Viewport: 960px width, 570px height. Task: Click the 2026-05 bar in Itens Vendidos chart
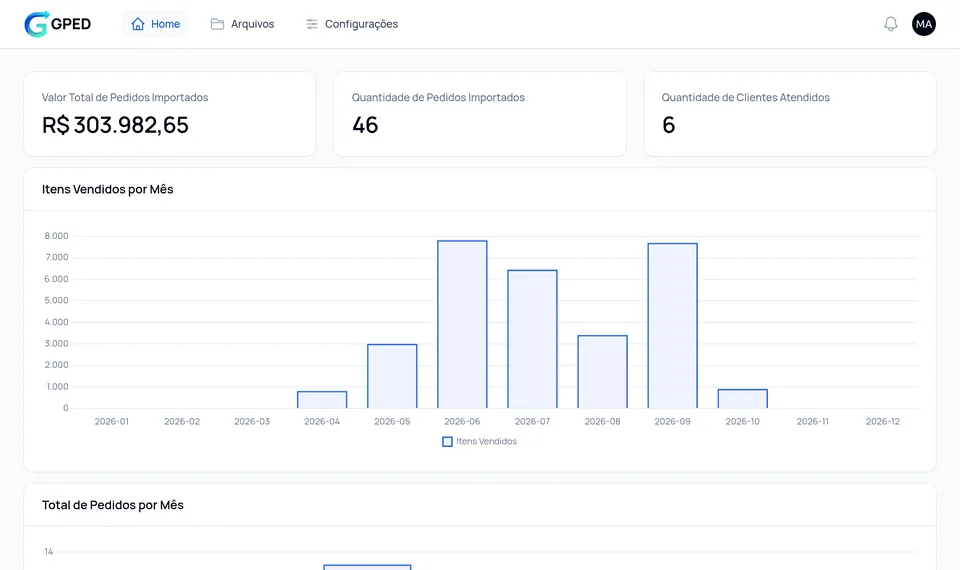coord(392,376)
